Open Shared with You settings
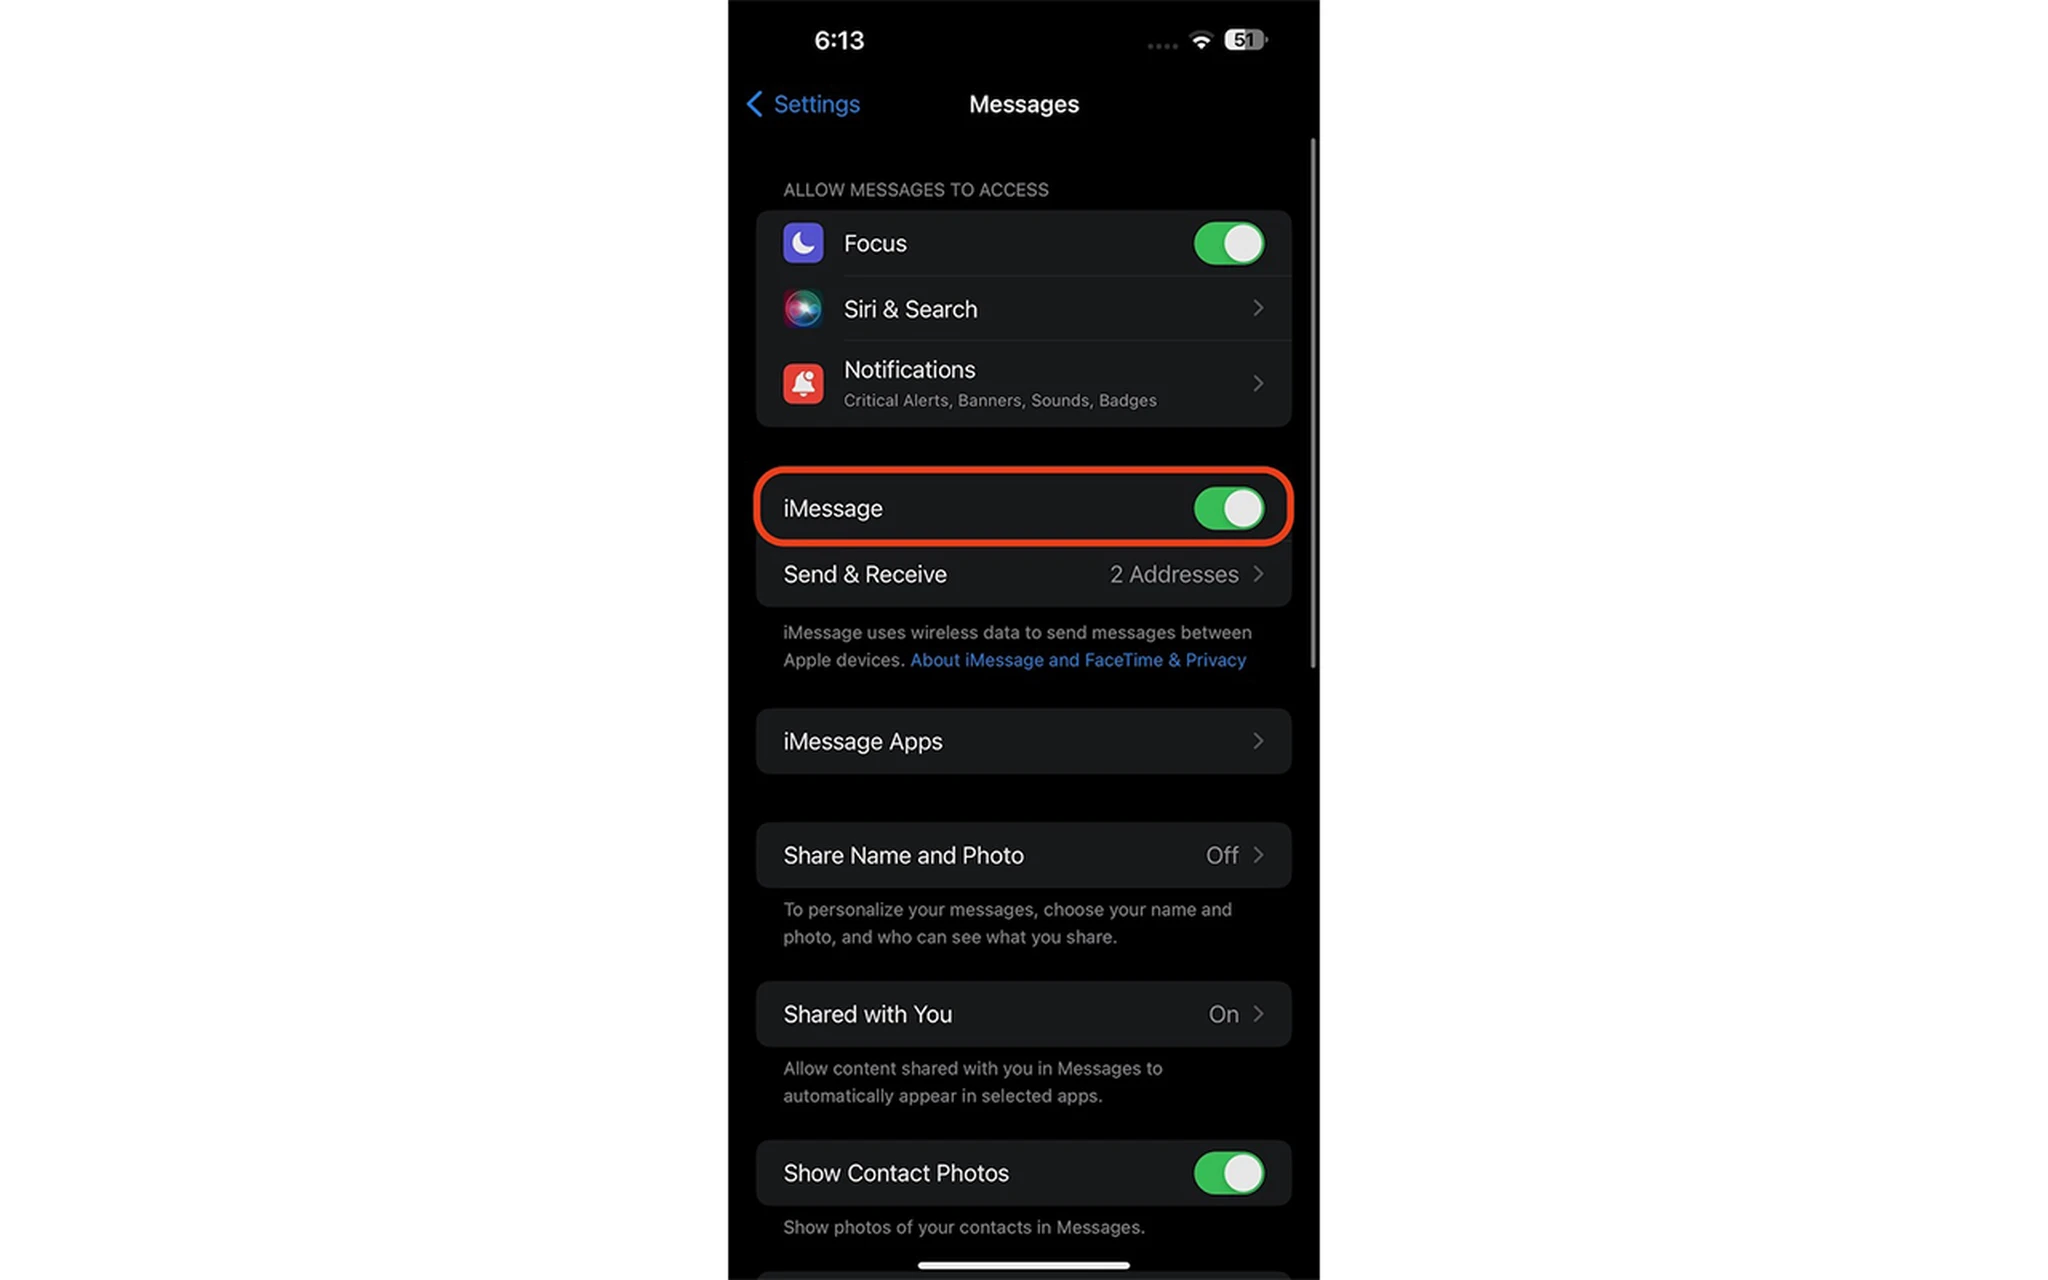This screenshot has height=1280, width=2048. pyautogui.click(x=1023, y=1013)
